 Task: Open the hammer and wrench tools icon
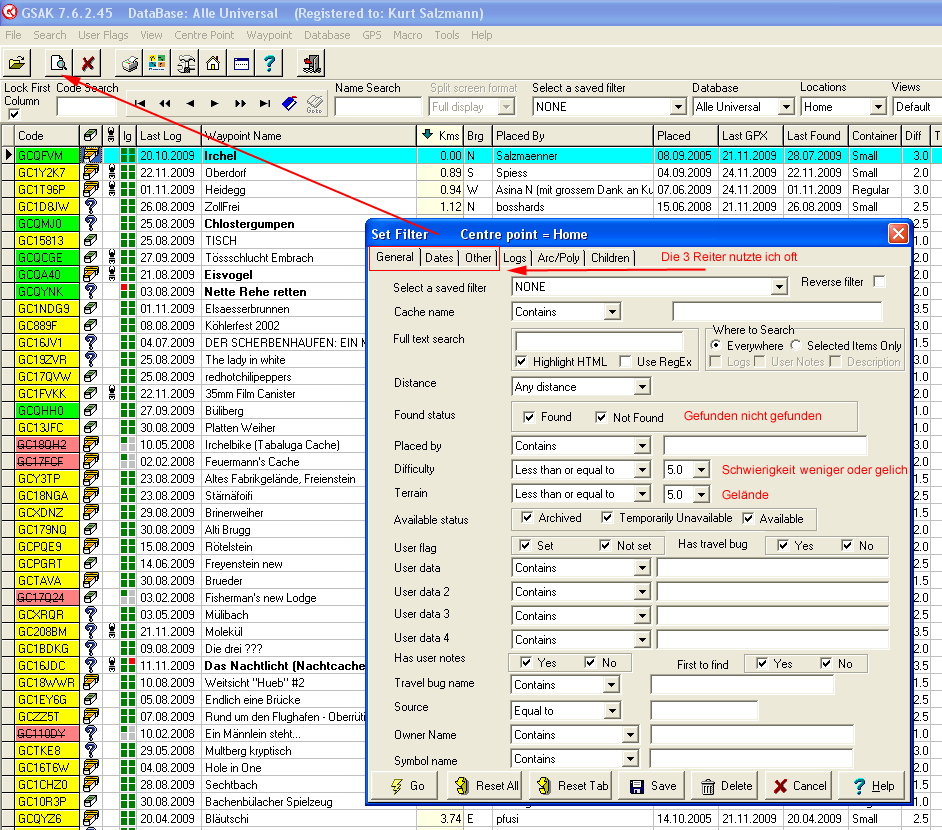(185, 62)
